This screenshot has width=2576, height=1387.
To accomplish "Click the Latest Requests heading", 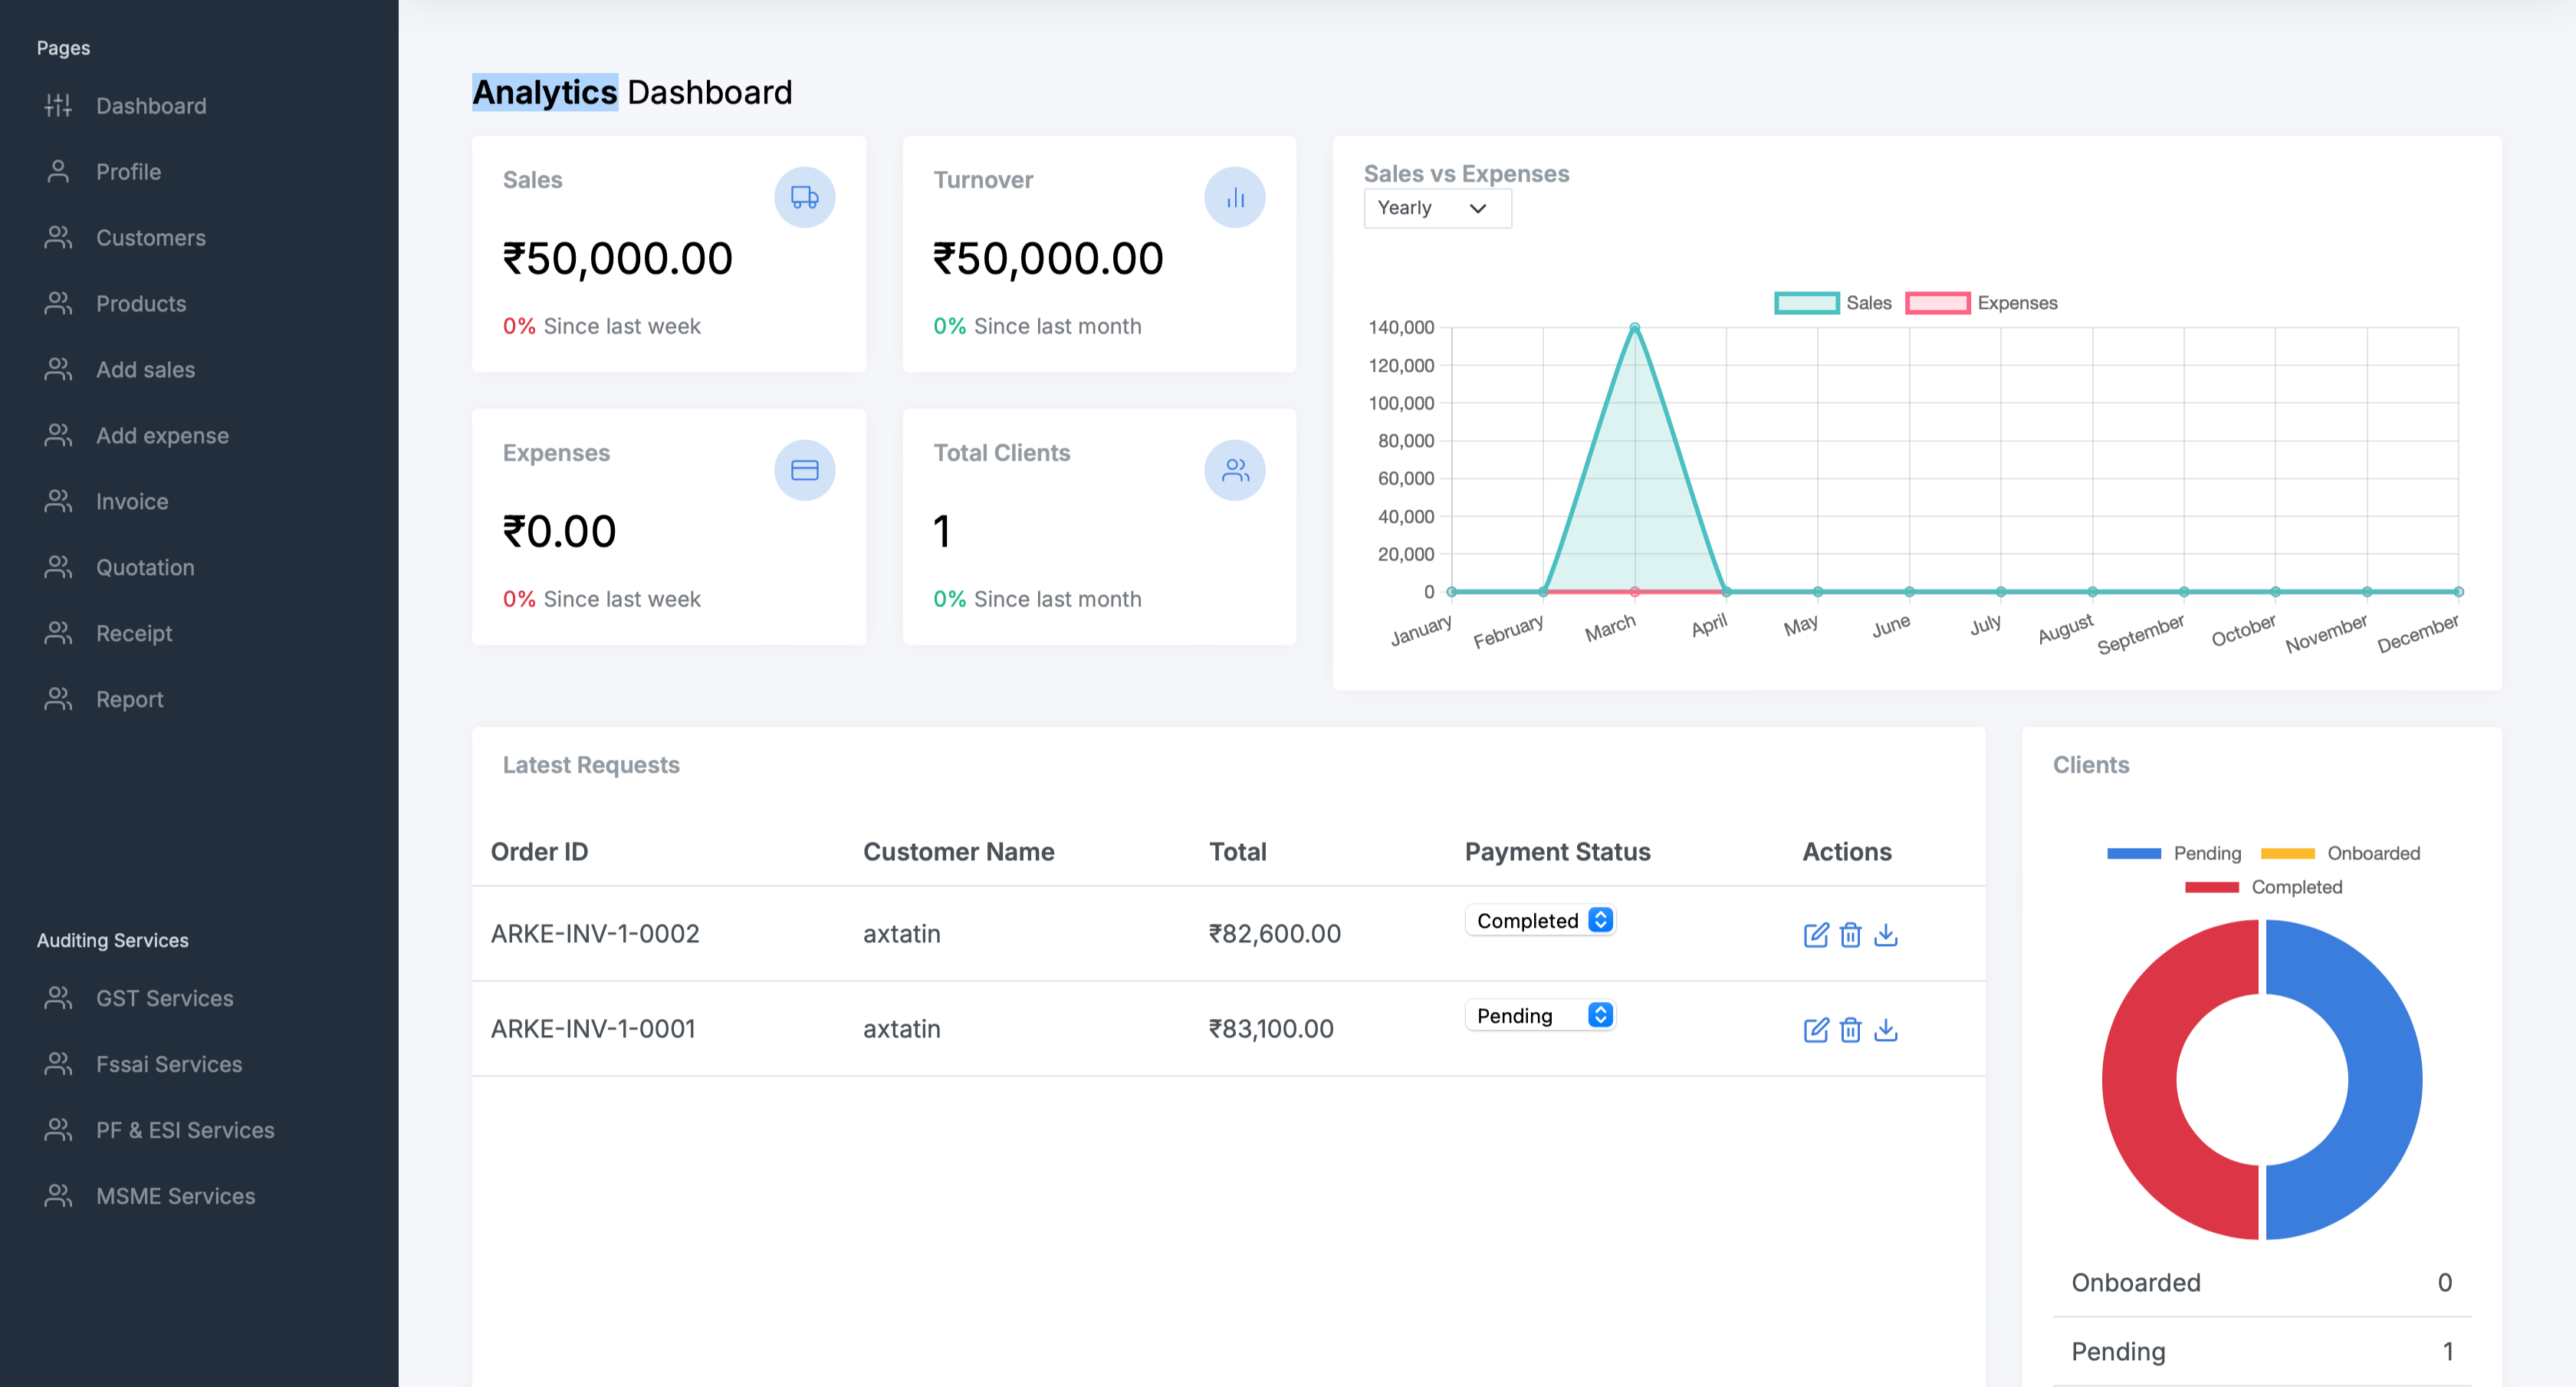I will click(591, 764).
